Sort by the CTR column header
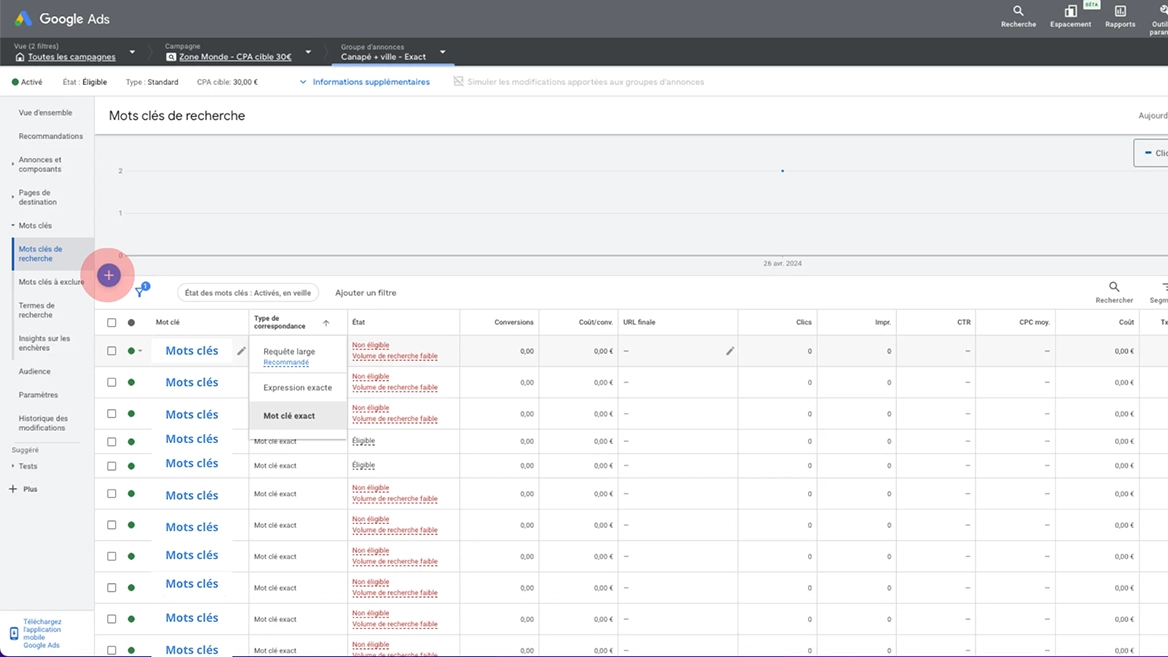The width and height of the screenshot is (1168, 657). 964,323
